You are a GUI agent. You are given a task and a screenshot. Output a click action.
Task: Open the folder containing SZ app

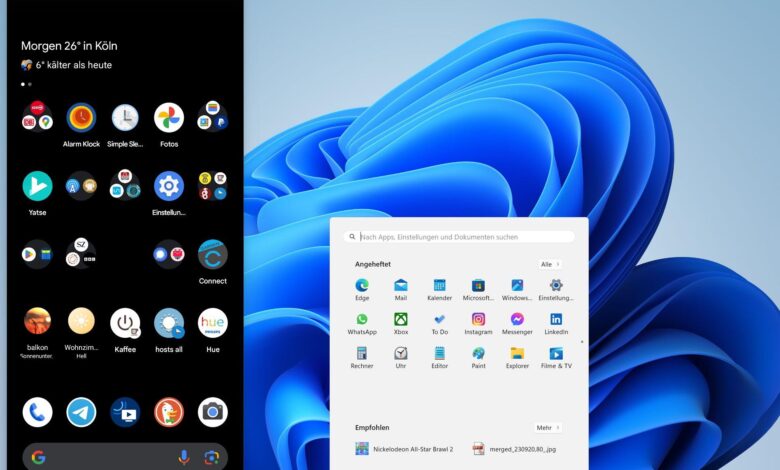pyautogui.click(x=81, y=253)
